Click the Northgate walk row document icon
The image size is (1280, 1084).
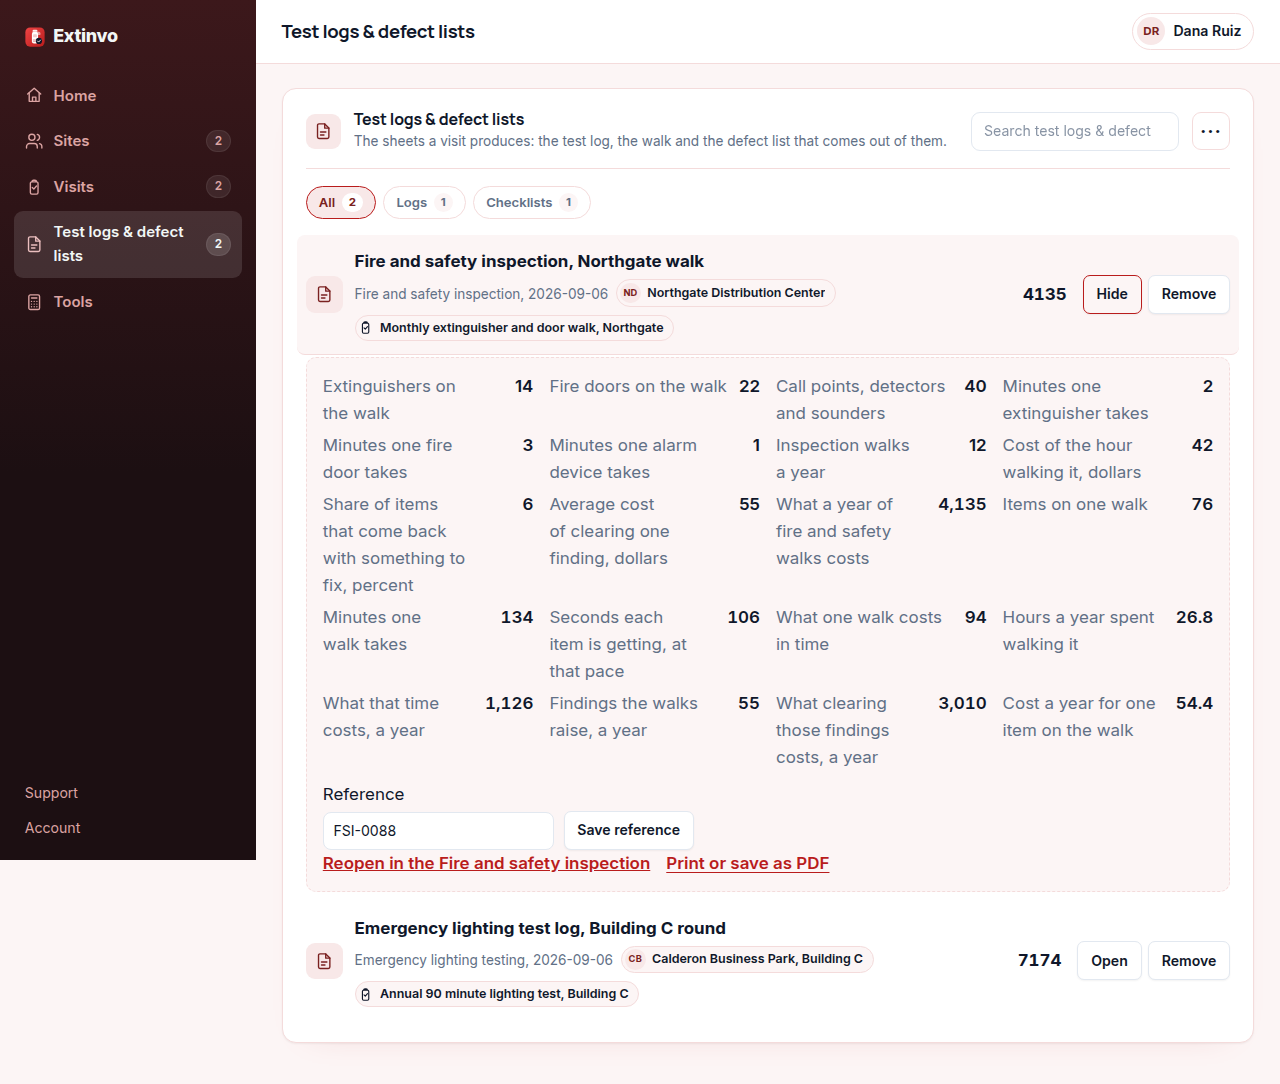coord(324,294)
